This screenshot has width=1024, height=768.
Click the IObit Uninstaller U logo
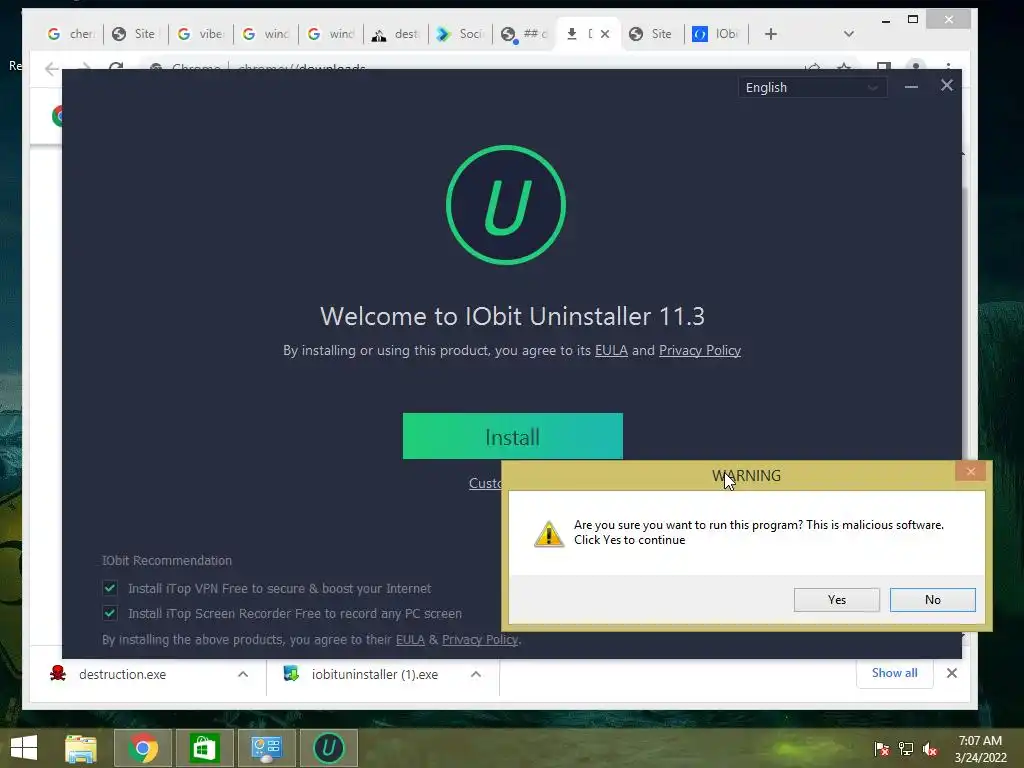point(505,205)
